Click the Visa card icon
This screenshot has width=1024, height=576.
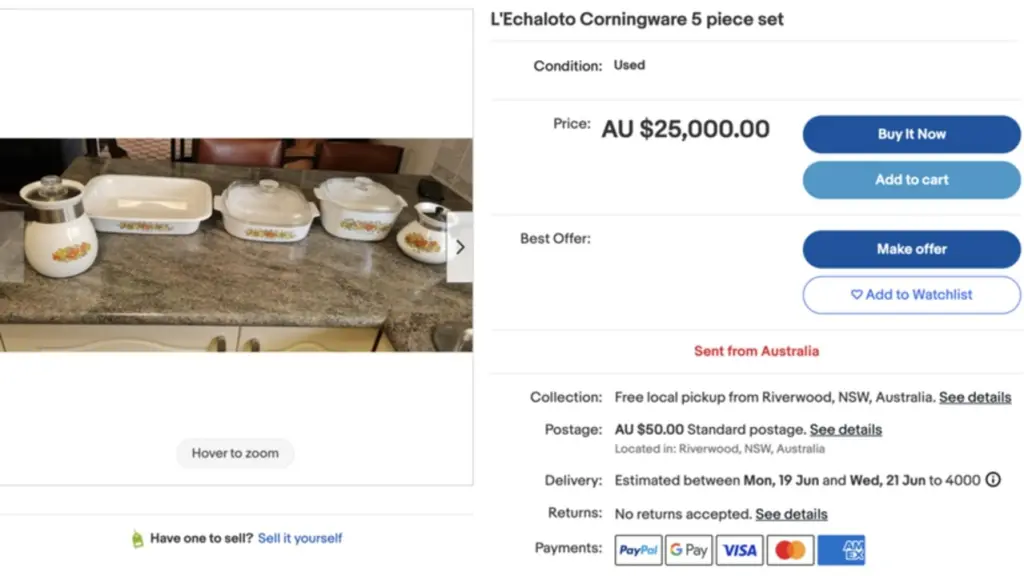739,550
